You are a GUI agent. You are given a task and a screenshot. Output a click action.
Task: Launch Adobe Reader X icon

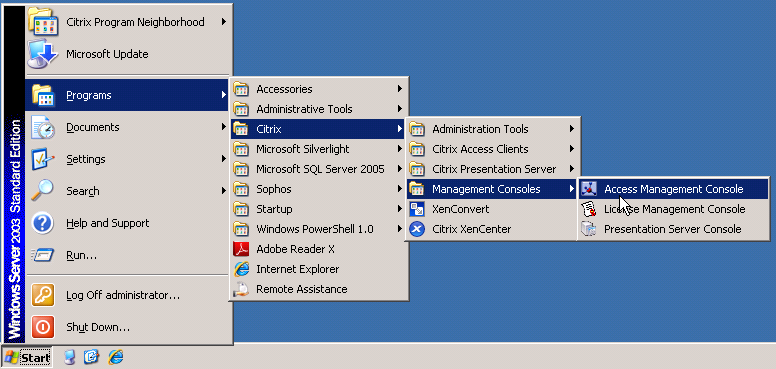[x=241, y=249]
